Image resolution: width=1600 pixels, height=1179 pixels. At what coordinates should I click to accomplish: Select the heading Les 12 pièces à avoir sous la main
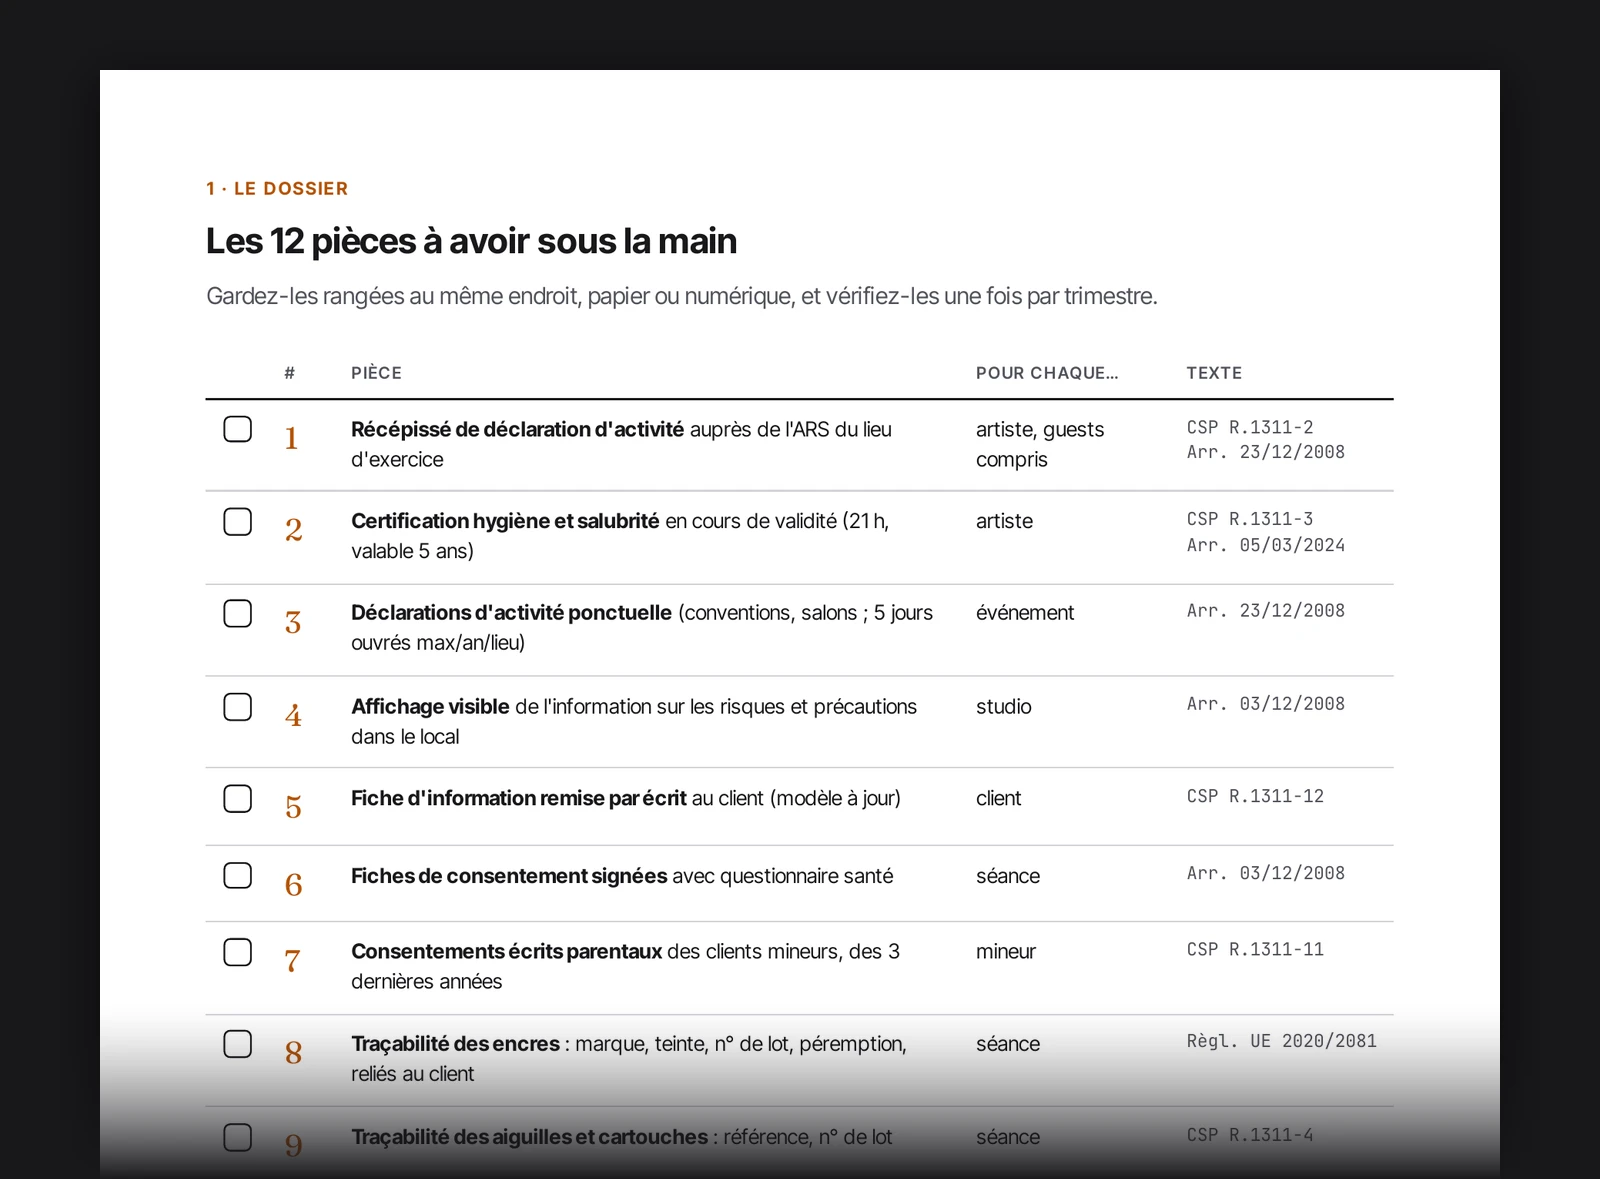471,241
